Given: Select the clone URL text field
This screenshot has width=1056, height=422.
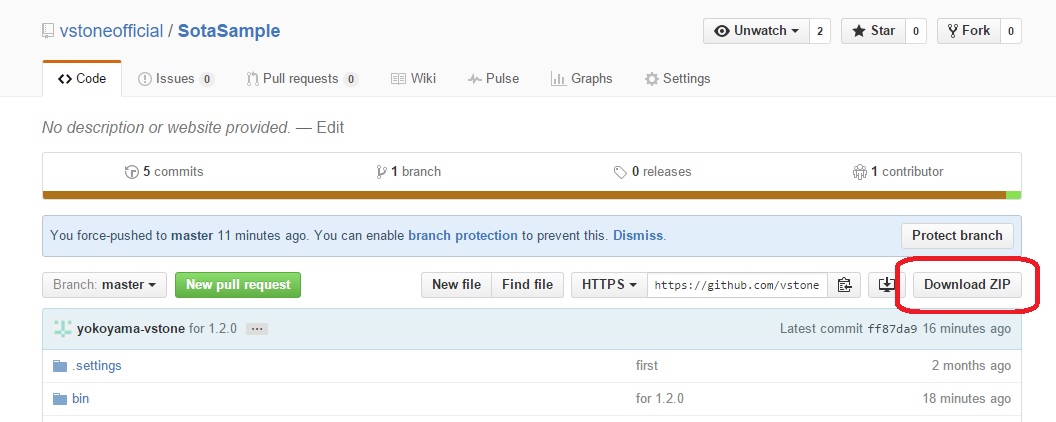Looking at the screenshot, I should [737, 285].
